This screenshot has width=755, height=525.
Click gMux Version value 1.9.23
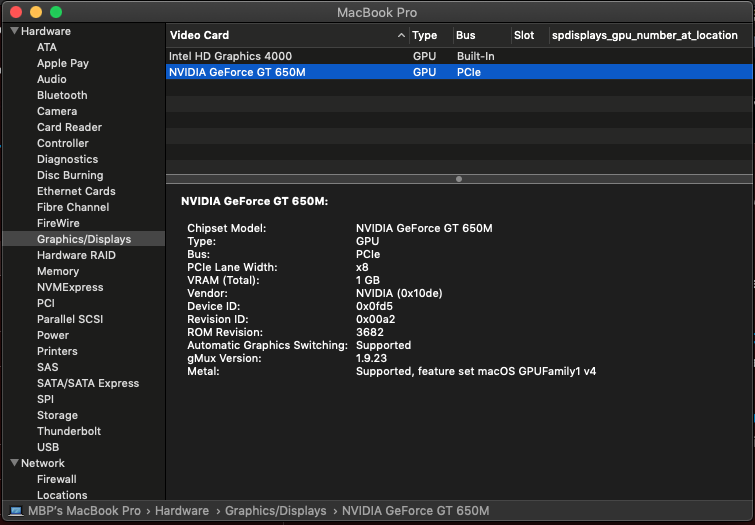pyautogui.click(x=371, y=358)
